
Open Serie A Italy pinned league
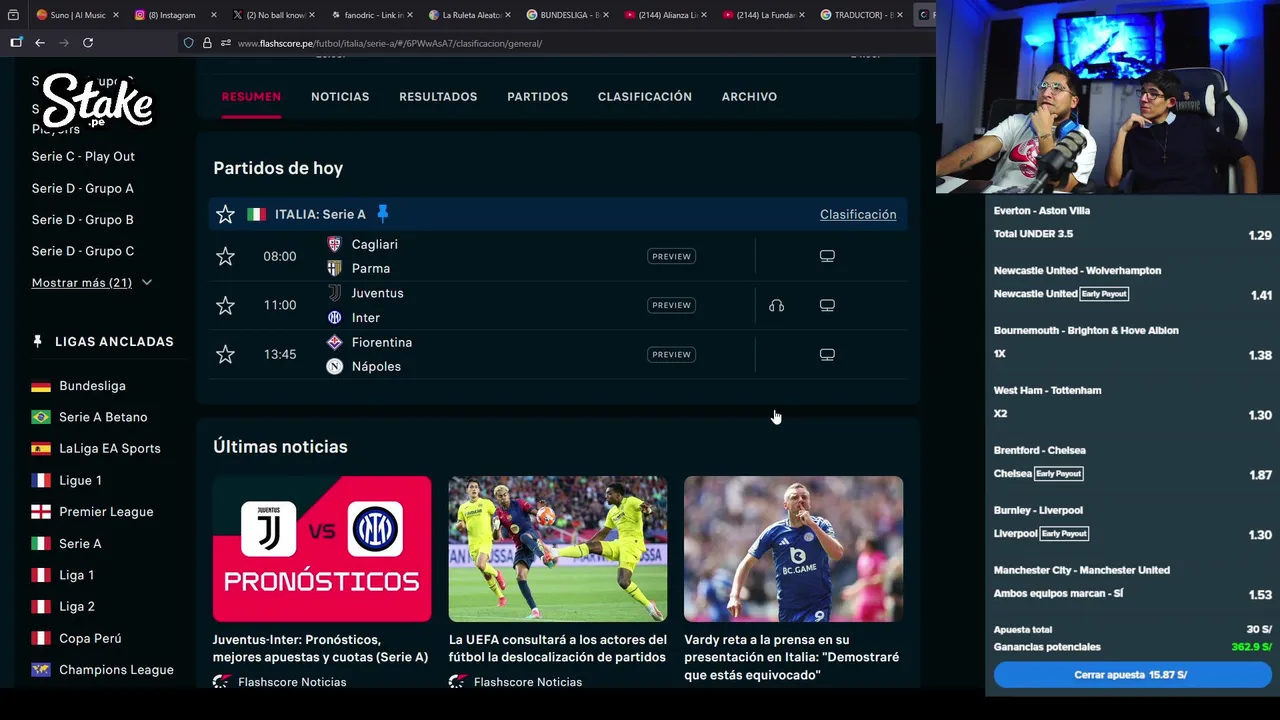click(x=80, y=544)
